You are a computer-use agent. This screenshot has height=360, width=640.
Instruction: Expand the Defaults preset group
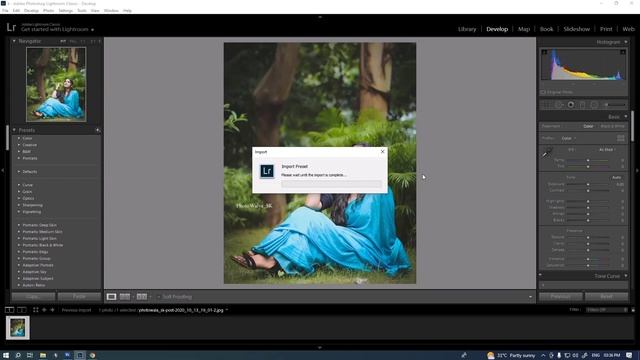point(19,172)
